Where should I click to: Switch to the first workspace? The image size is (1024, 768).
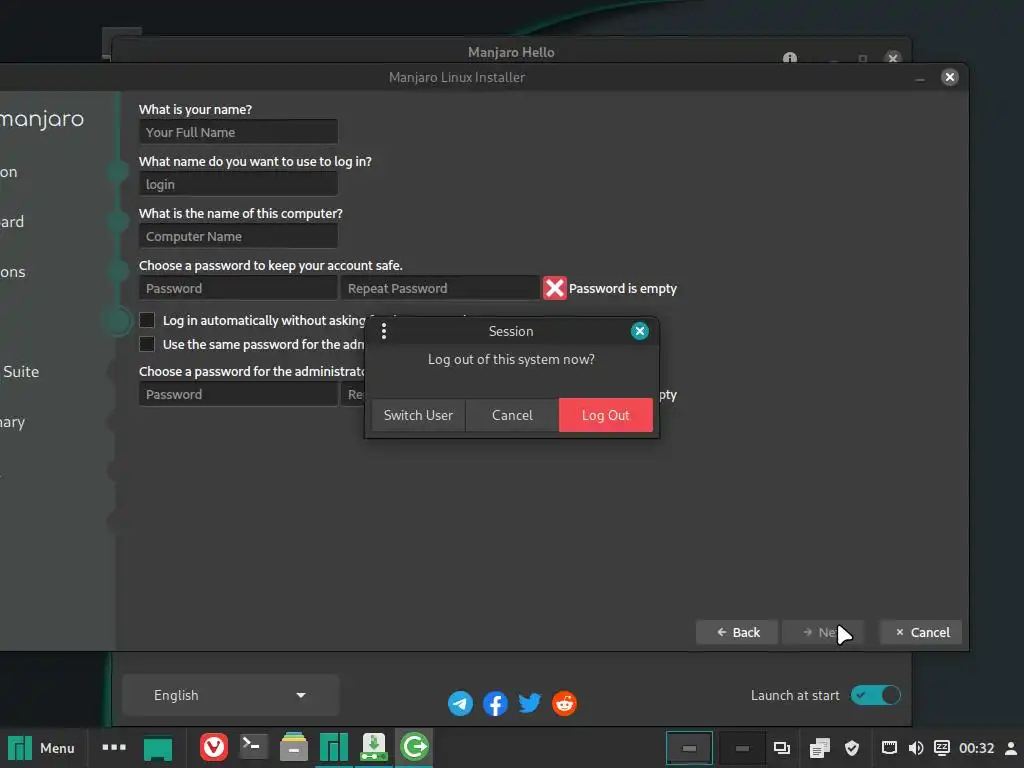click(x=689, y=748)
